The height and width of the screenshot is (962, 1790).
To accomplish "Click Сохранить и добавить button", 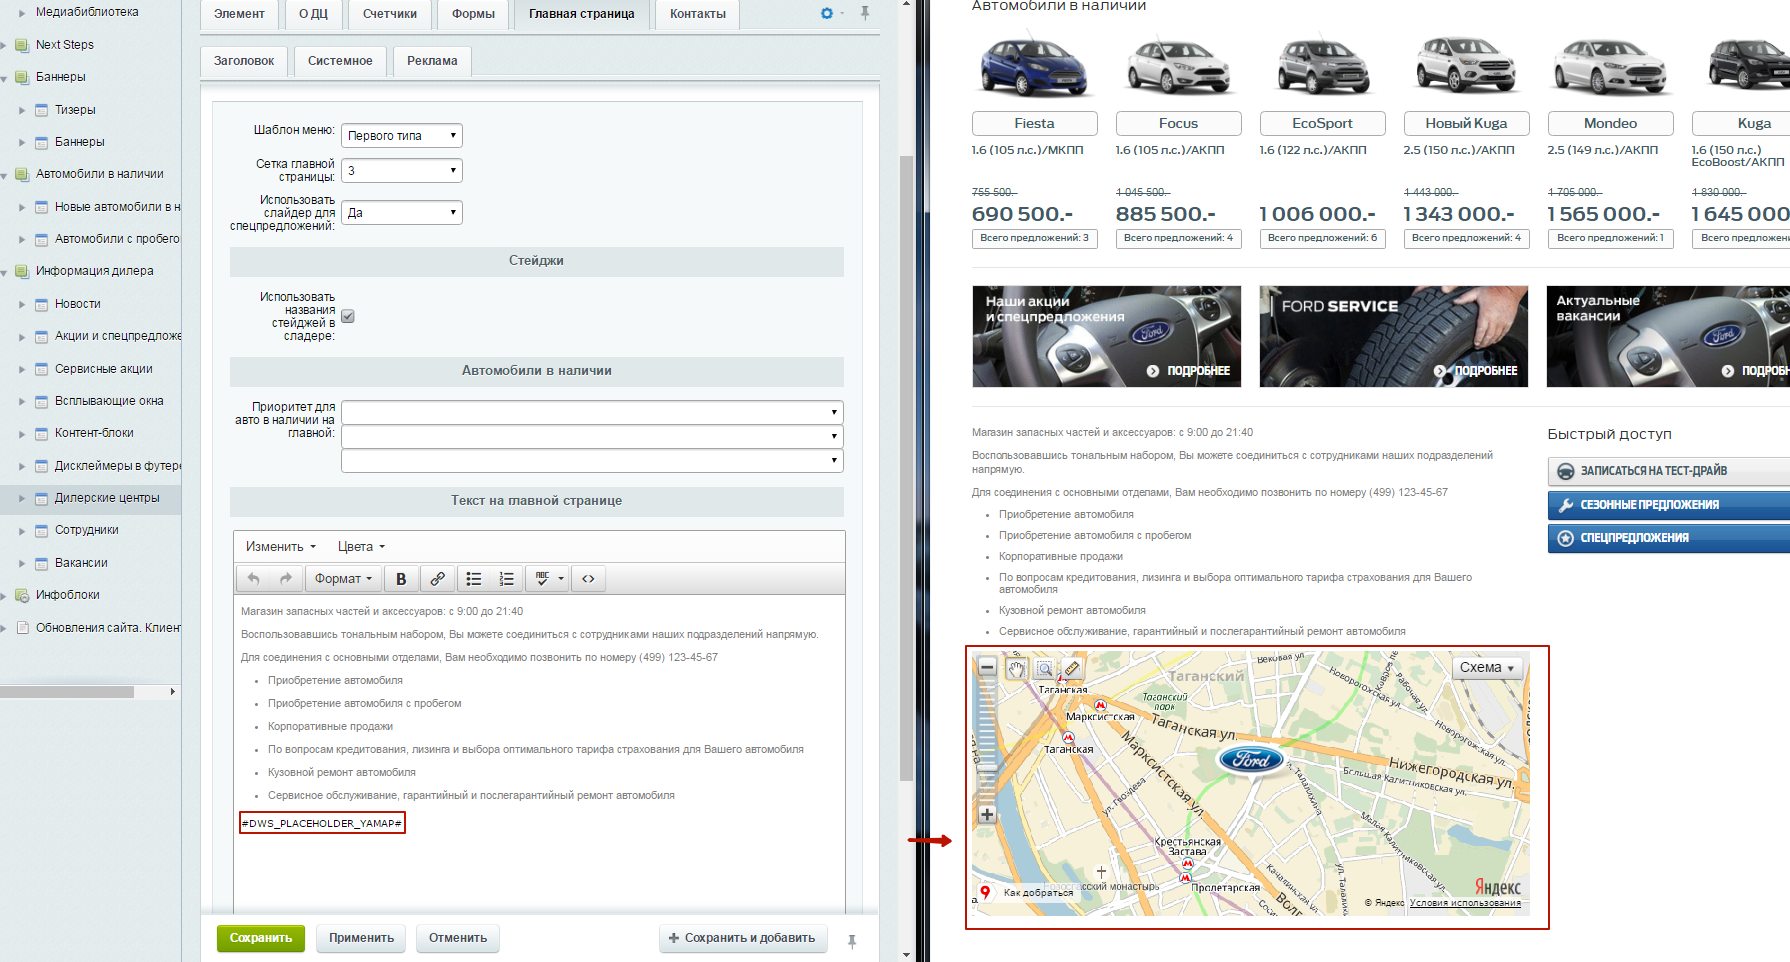I will point(743,938).
